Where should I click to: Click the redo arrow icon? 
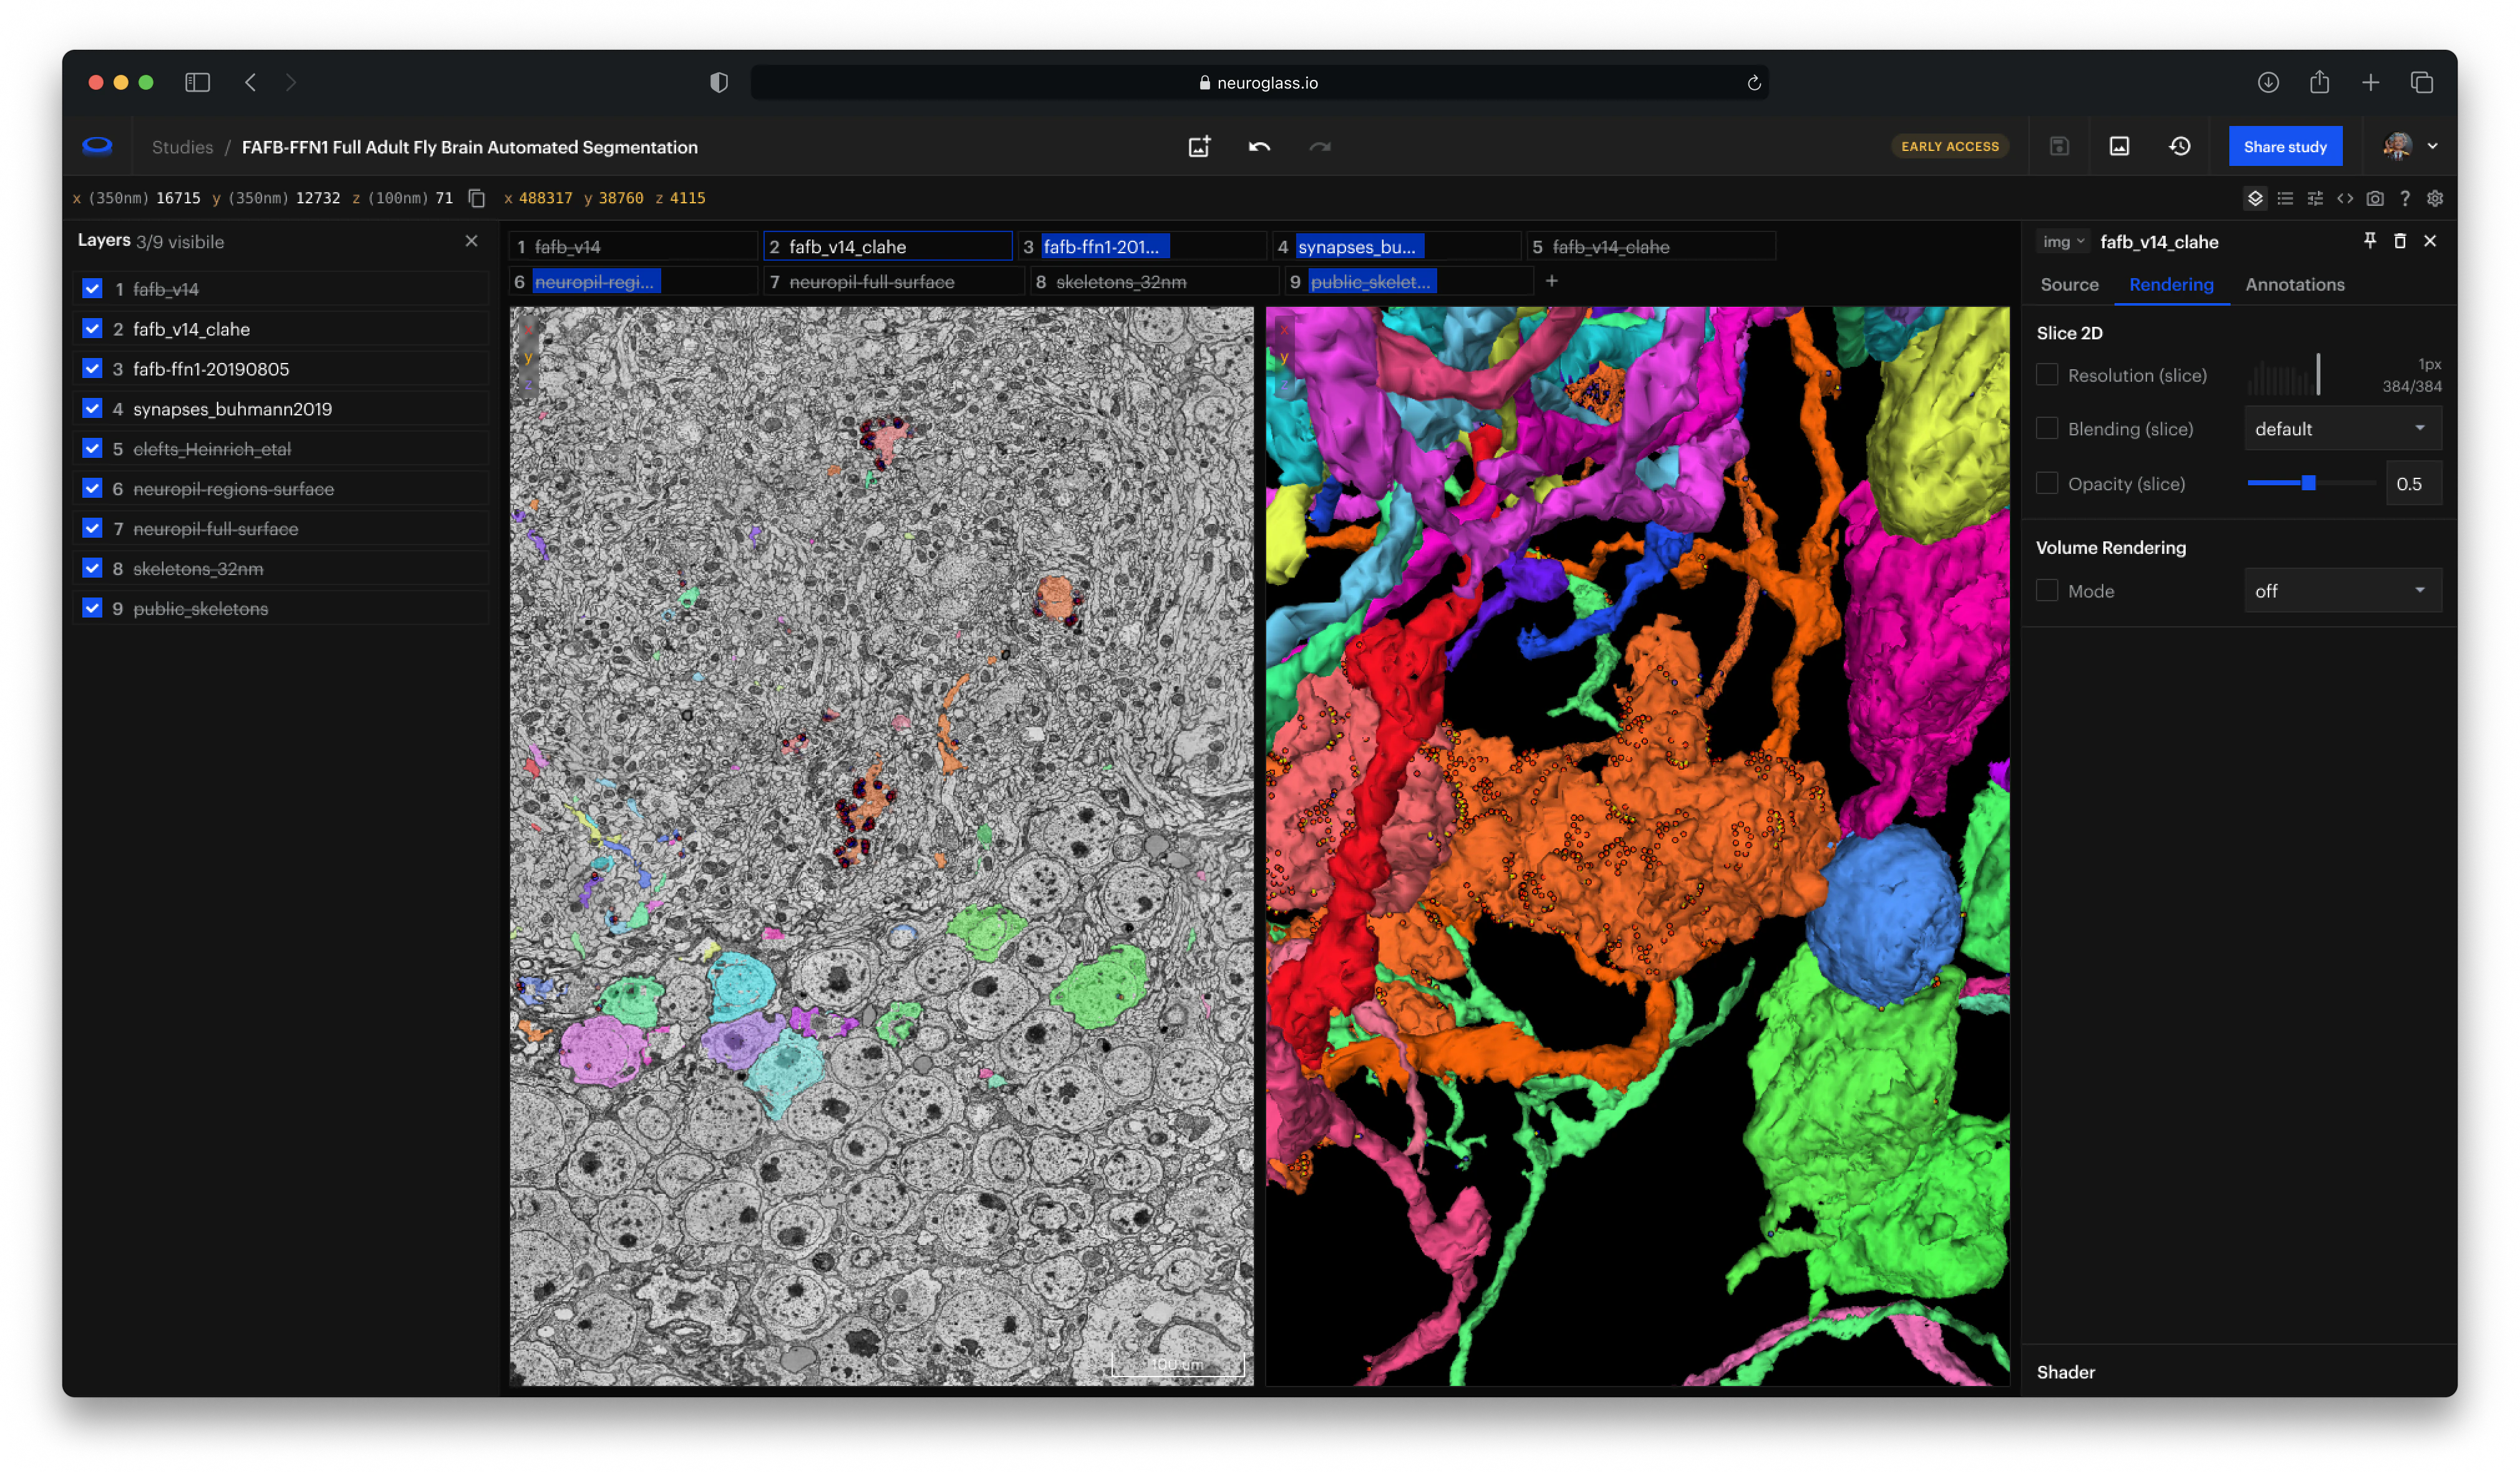(x=1320, y=147)
